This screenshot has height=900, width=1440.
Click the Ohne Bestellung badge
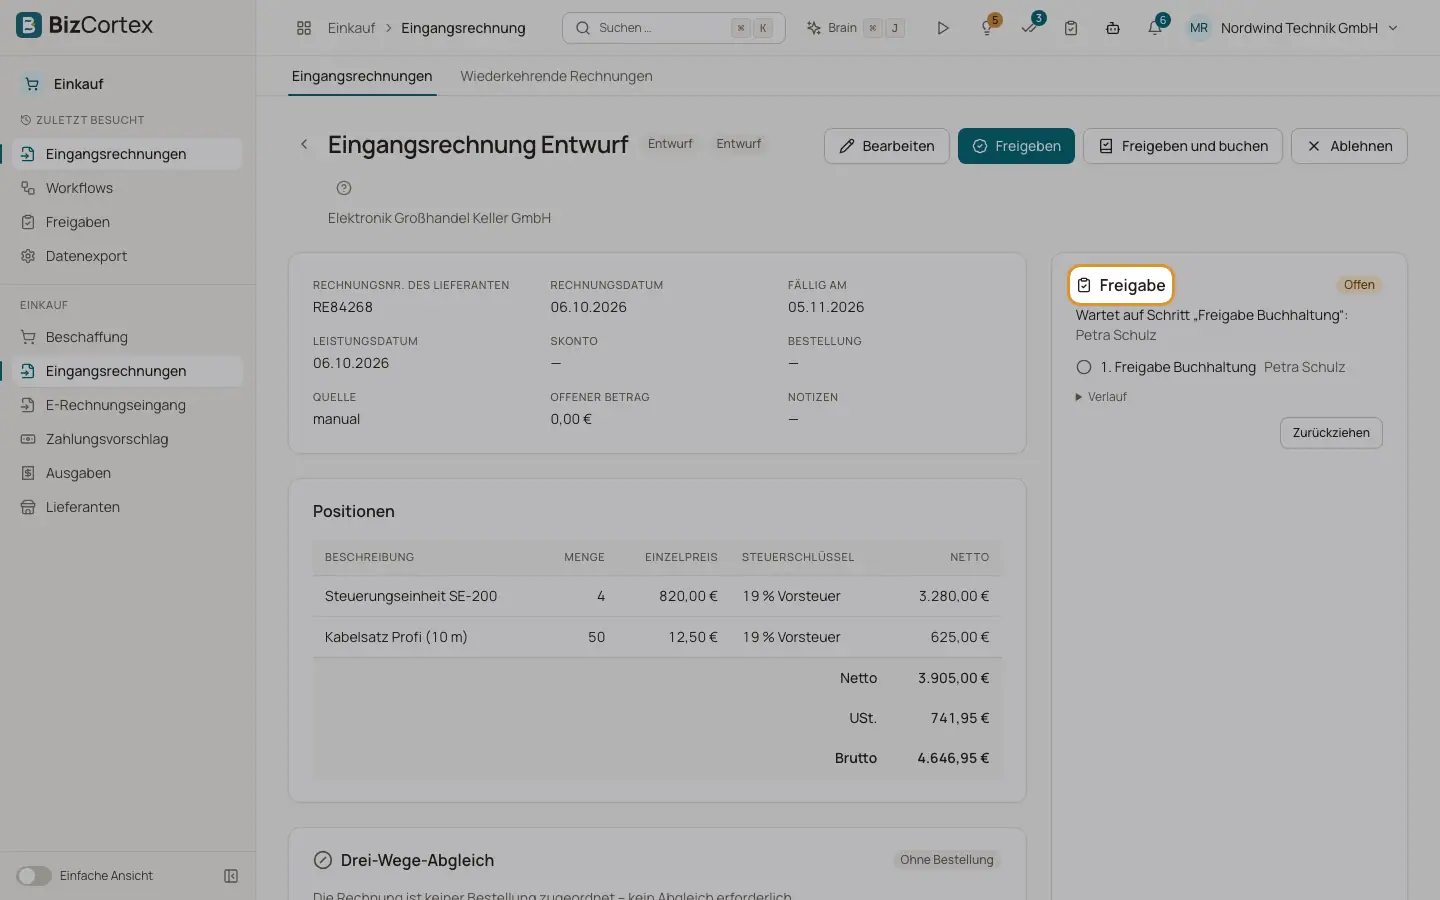tap(946, 860)
